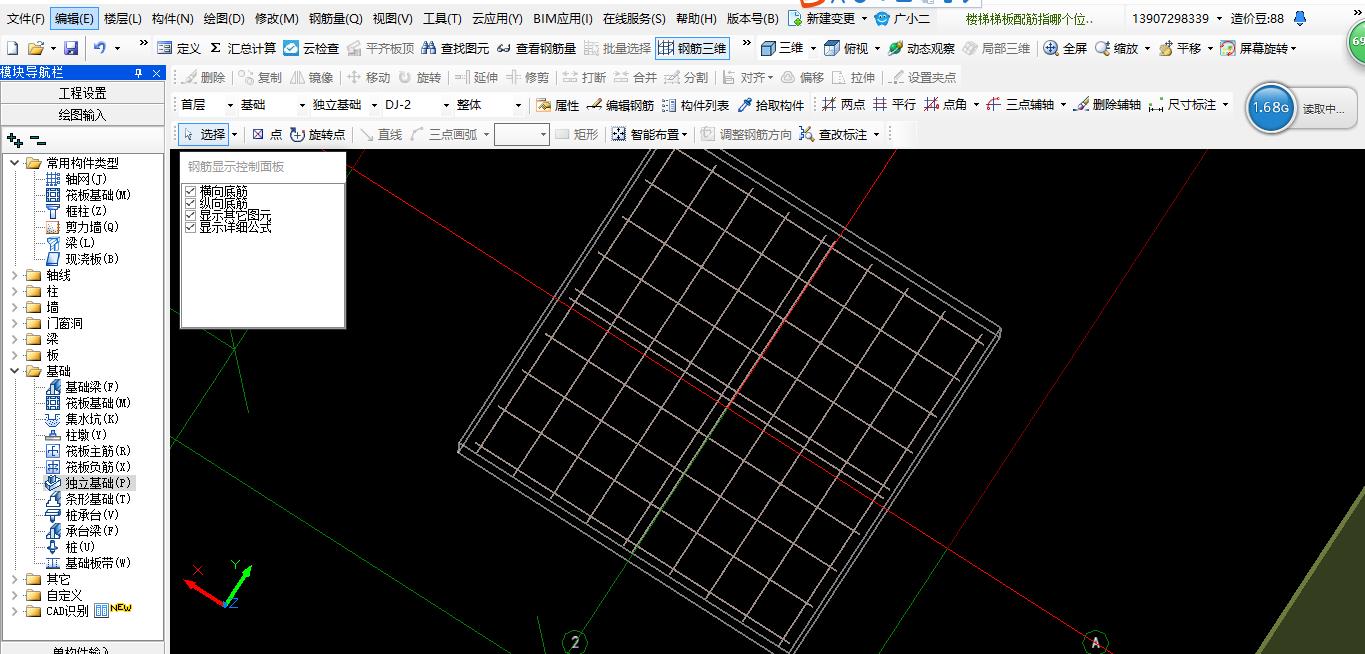Click 缩放 zoom tool
This screenshot has height=654, width=1365.
[1116, 48]
